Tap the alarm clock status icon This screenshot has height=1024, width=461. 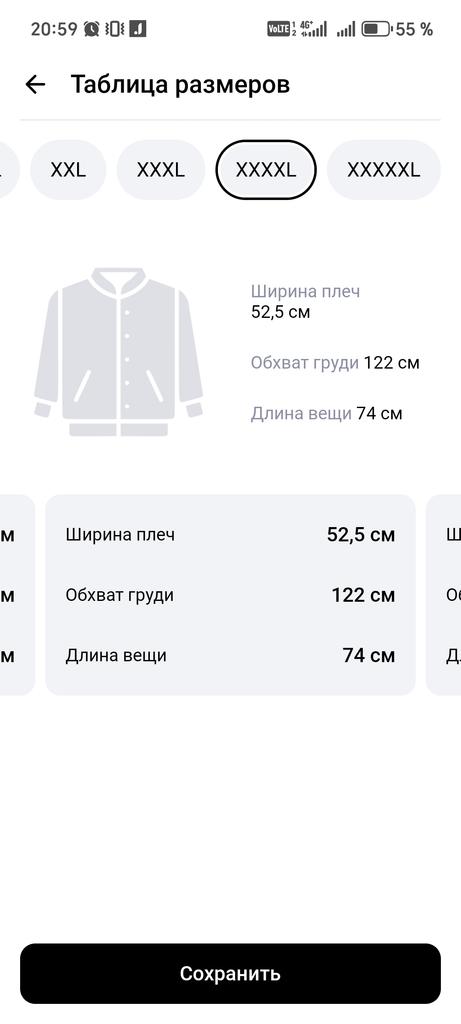tap(91, 29)
